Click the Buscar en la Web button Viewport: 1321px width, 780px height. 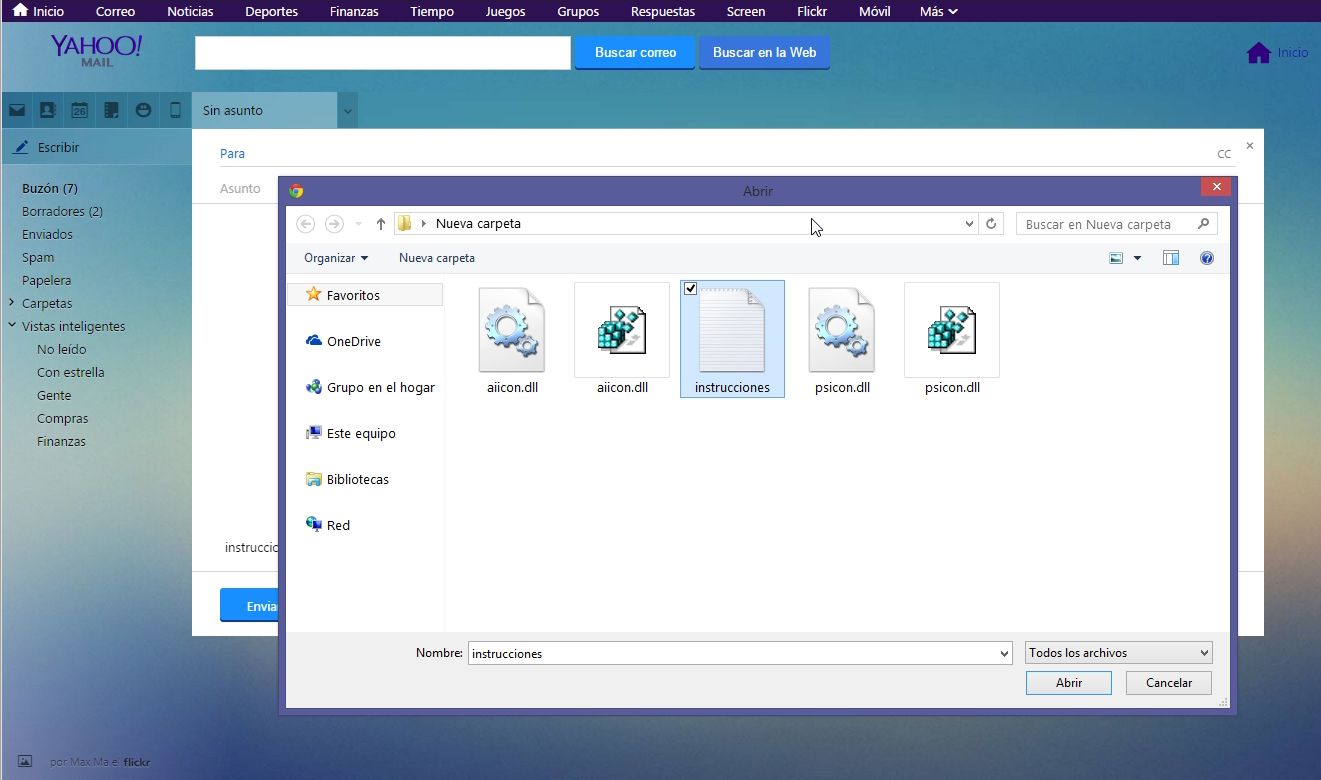click(764, 53)
